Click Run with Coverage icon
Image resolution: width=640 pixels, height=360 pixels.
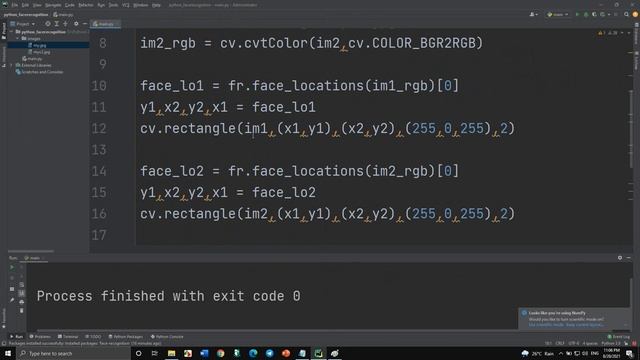[x=595, y=15]
